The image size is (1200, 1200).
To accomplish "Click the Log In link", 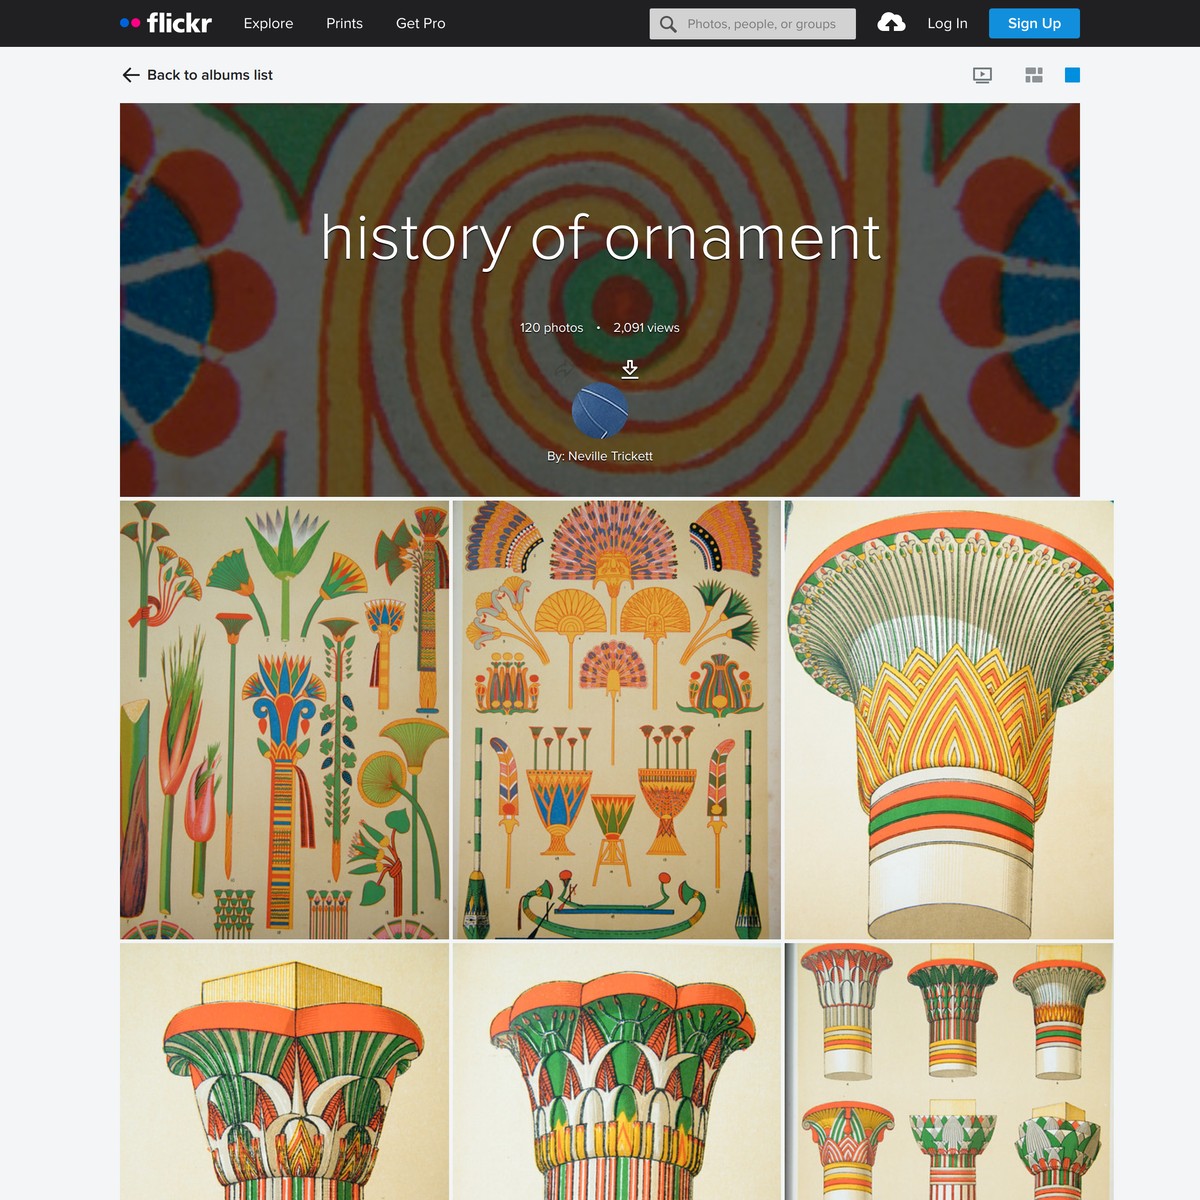I will tap(947, 23).
